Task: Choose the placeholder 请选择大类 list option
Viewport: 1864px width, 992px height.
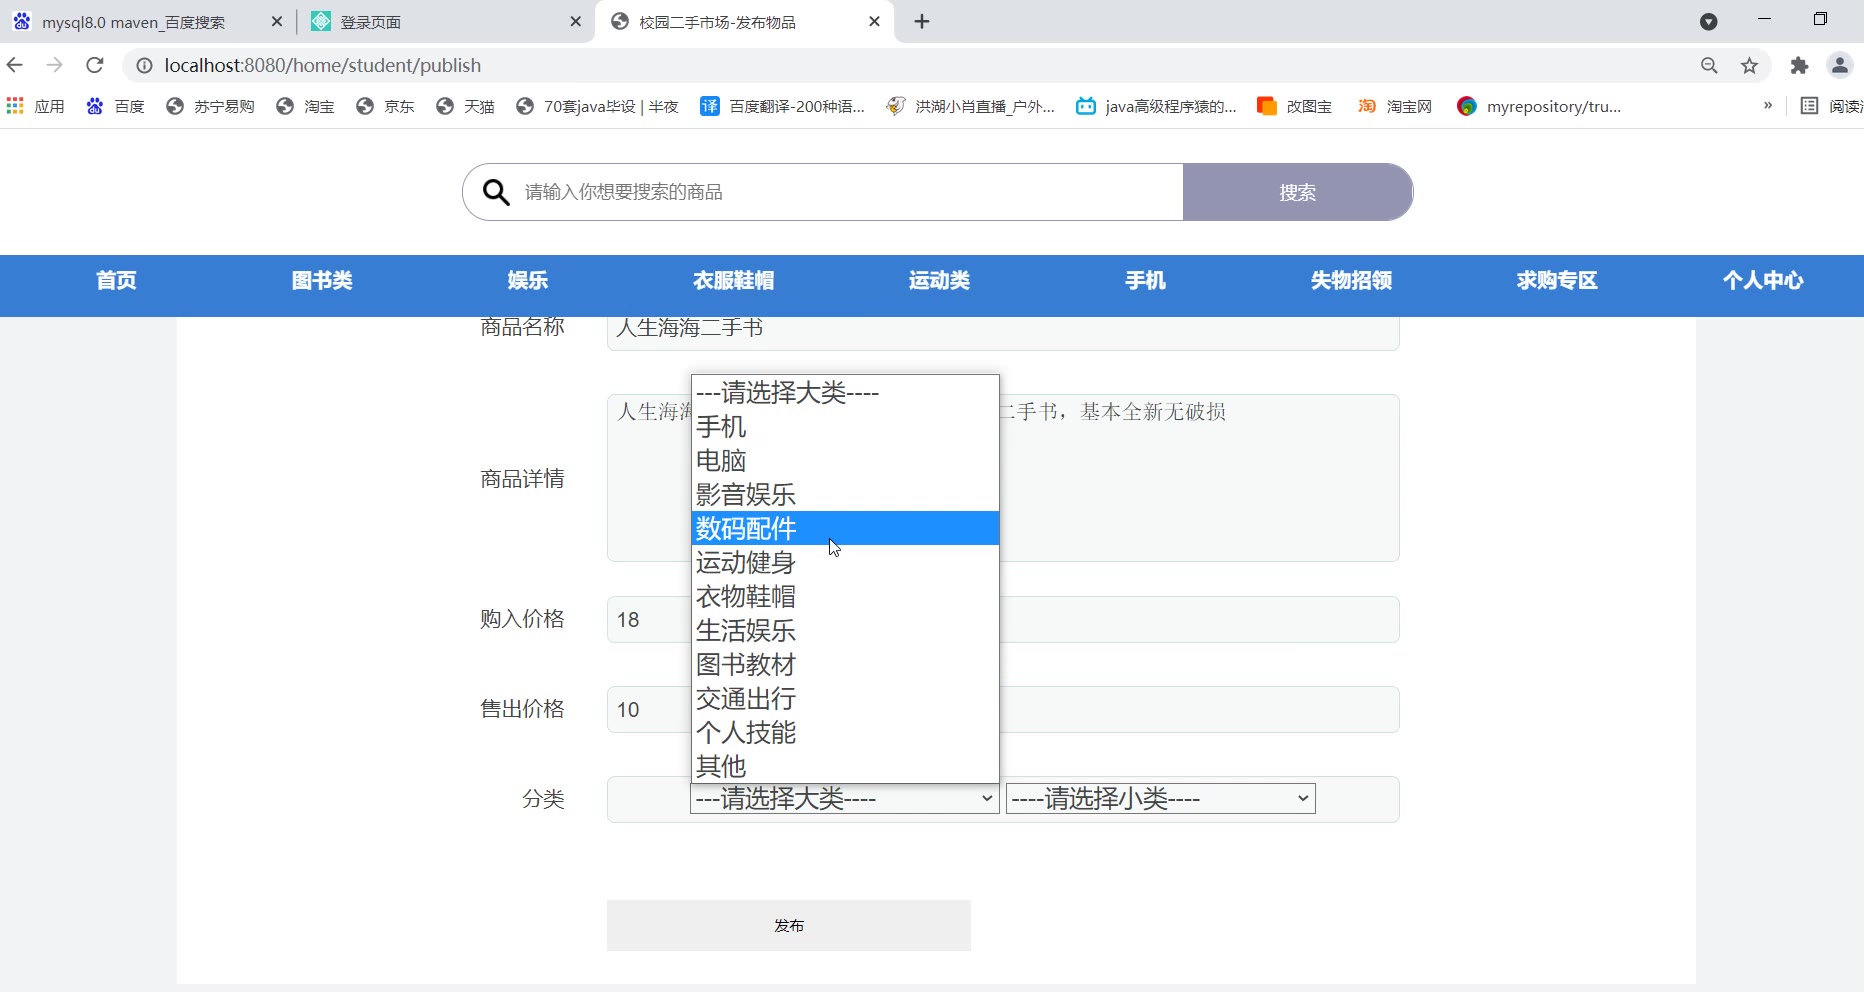Action: (845, 393)
